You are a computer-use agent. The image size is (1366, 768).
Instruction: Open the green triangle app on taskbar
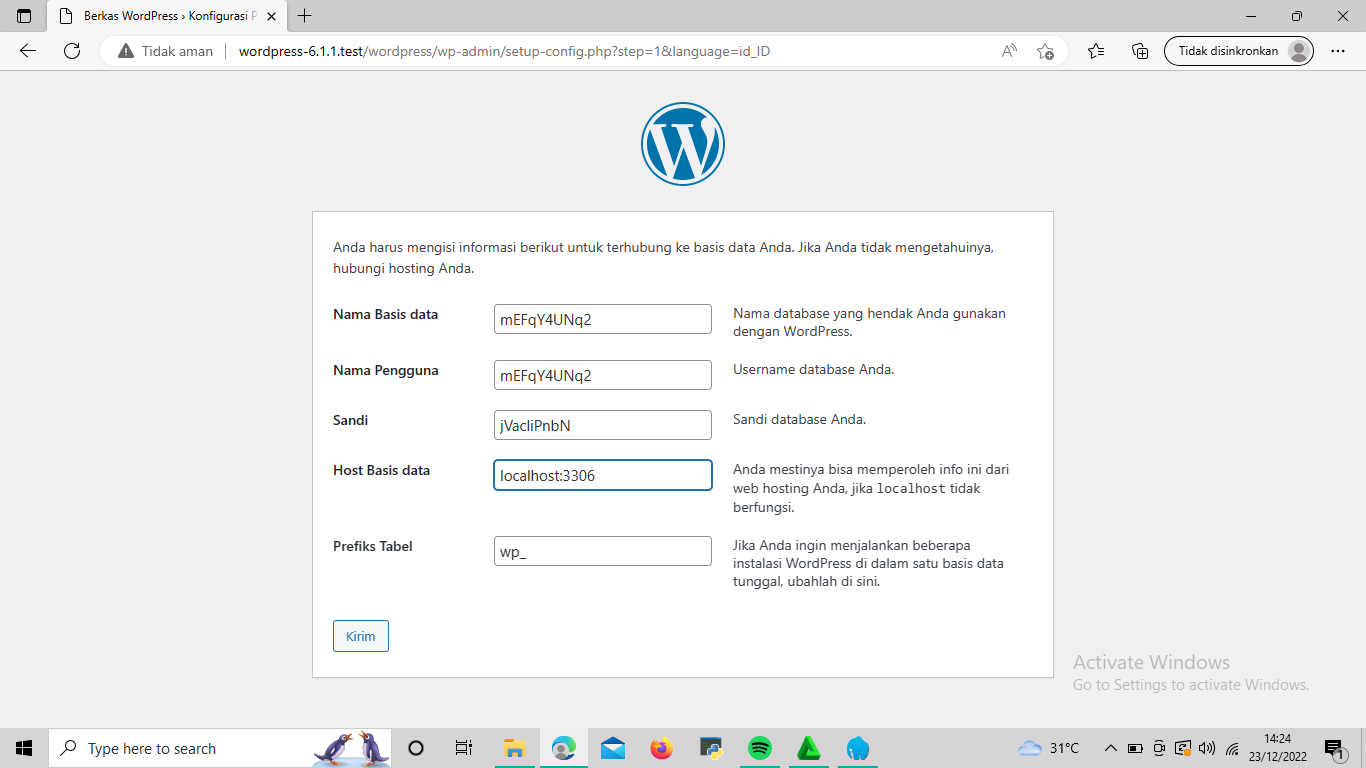[x=809, y=748]
